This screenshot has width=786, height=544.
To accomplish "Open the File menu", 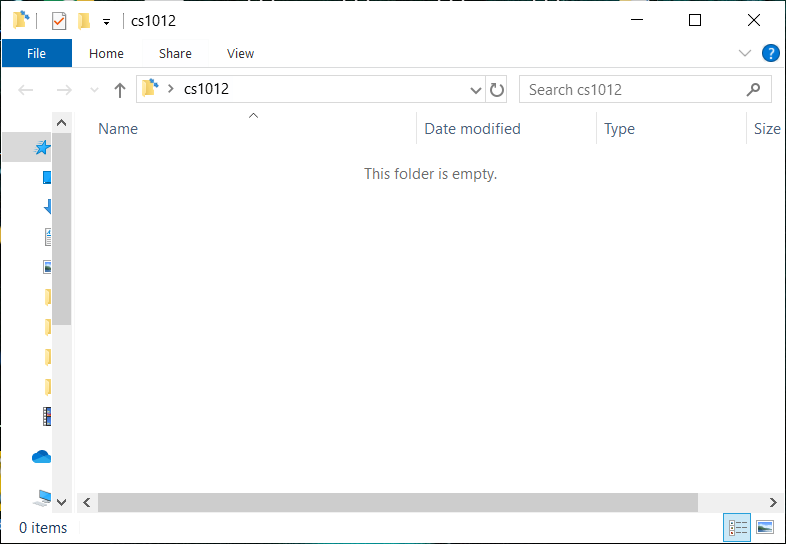I will 36,53.
